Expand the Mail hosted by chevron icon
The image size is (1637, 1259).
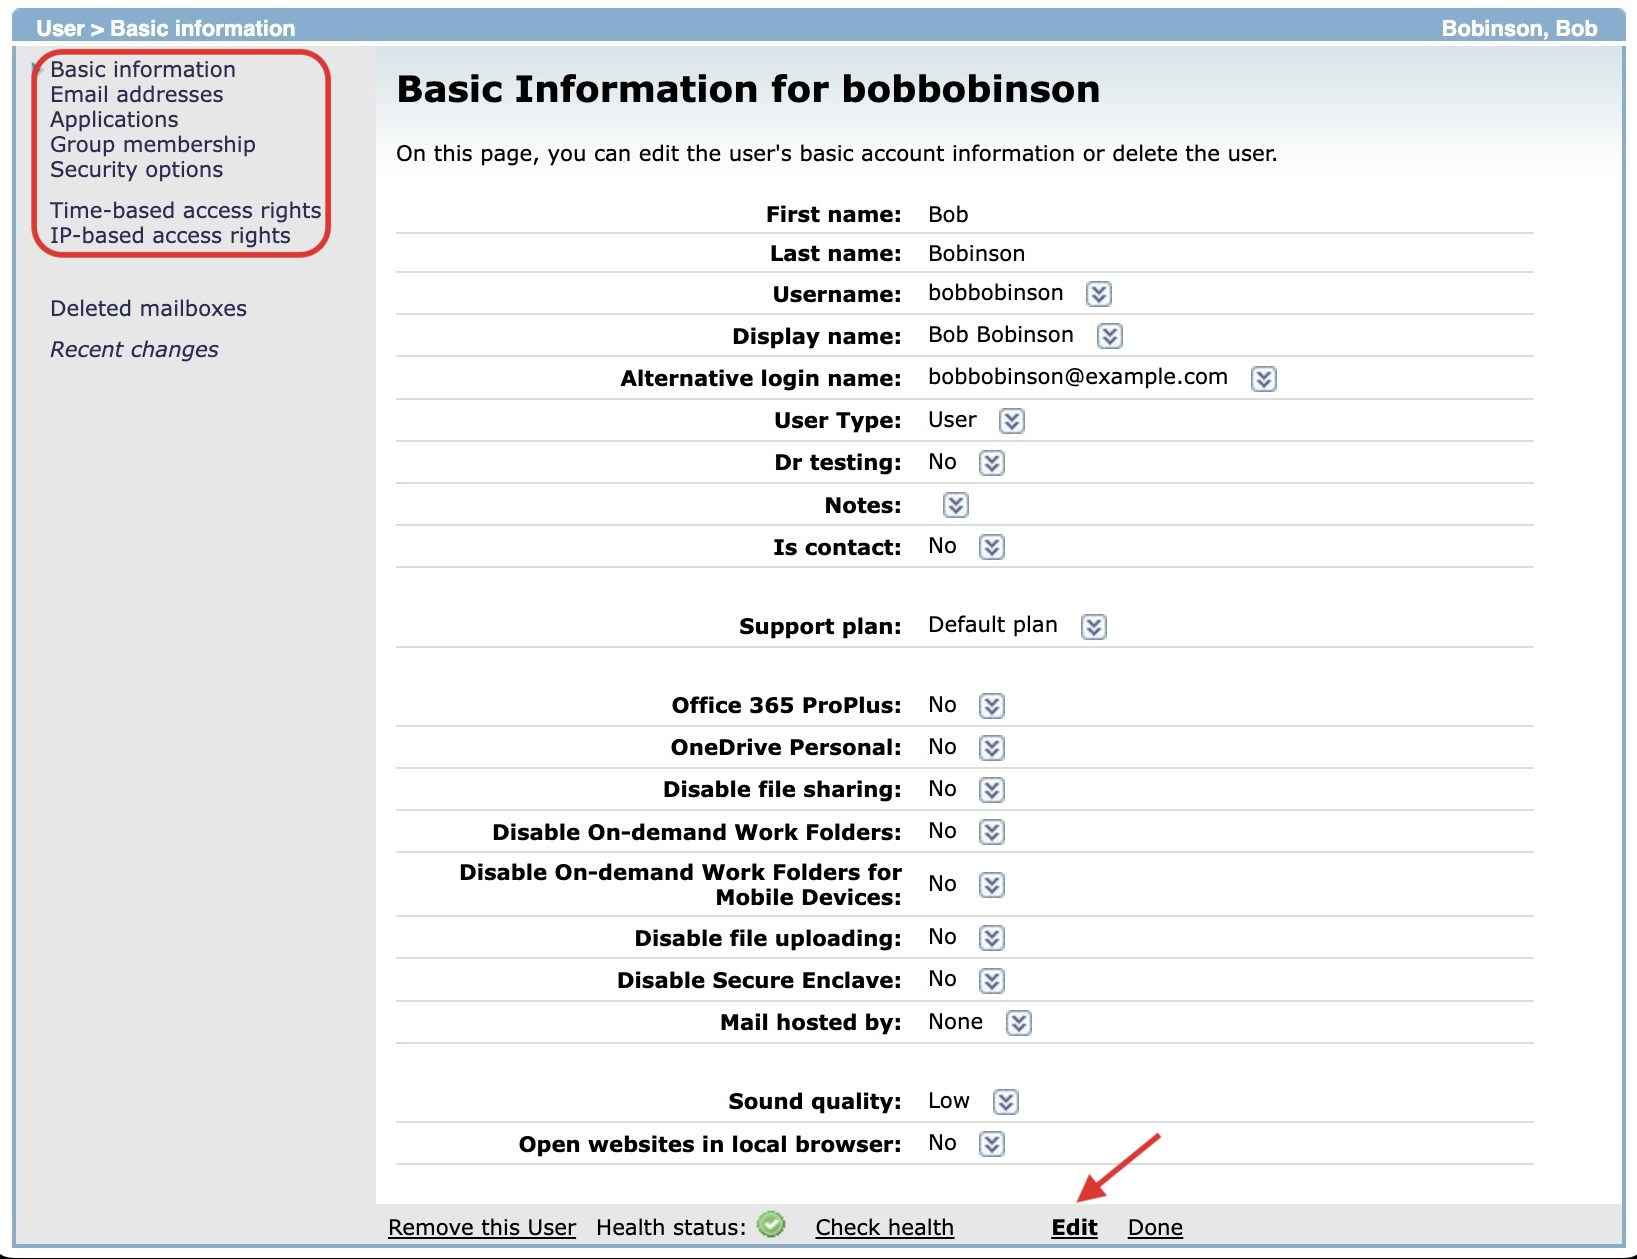1018,1023
